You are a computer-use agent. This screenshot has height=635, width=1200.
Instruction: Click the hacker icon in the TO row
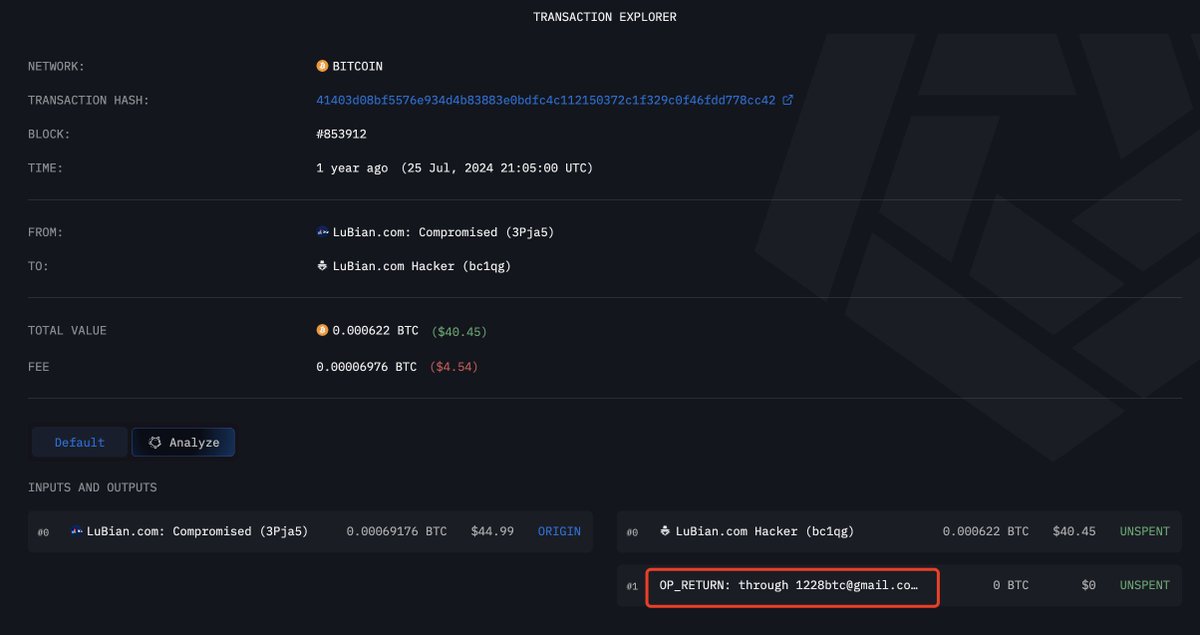pos(322,266)
